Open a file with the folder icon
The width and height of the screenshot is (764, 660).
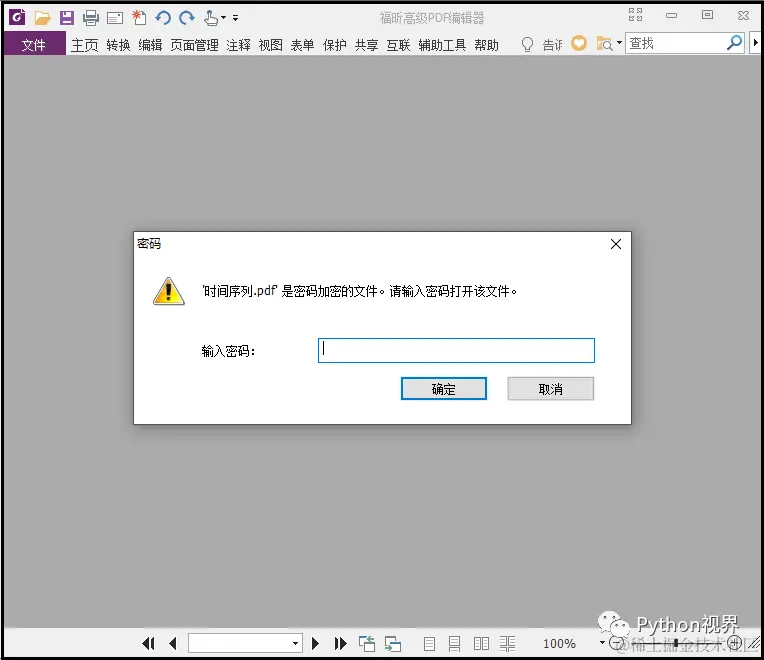[x=42, y=19]
